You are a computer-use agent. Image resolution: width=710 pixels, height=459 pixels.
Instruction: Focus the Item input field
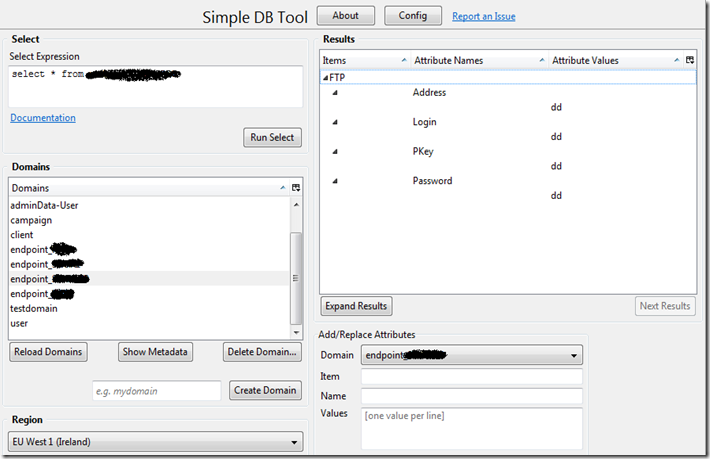coord(472,377)
